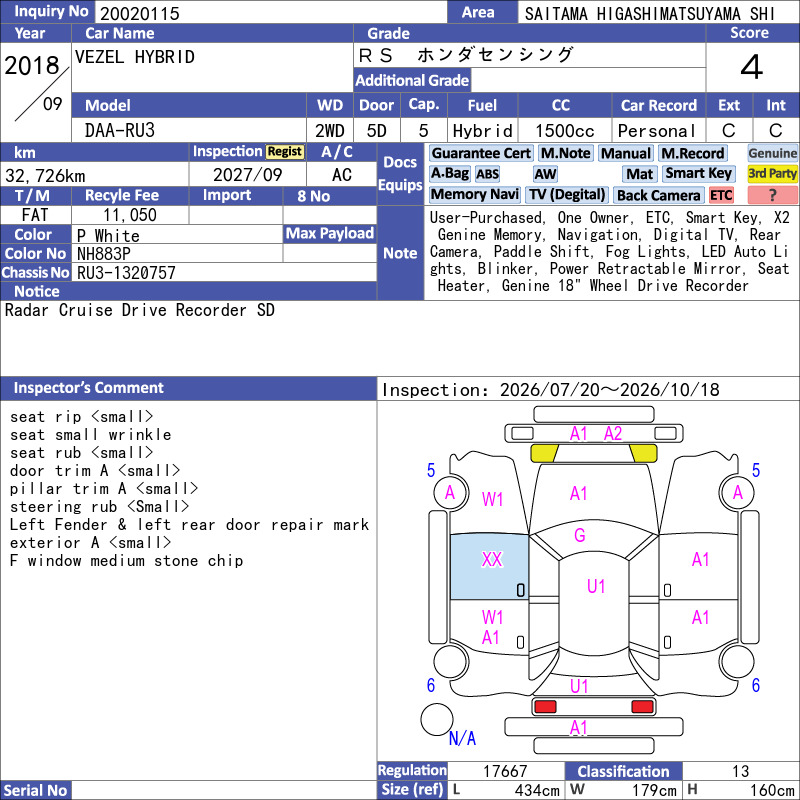The width and height of the screenshot is (800, 800).
Task: Click the color value P White
Action: tap(108, 236)
